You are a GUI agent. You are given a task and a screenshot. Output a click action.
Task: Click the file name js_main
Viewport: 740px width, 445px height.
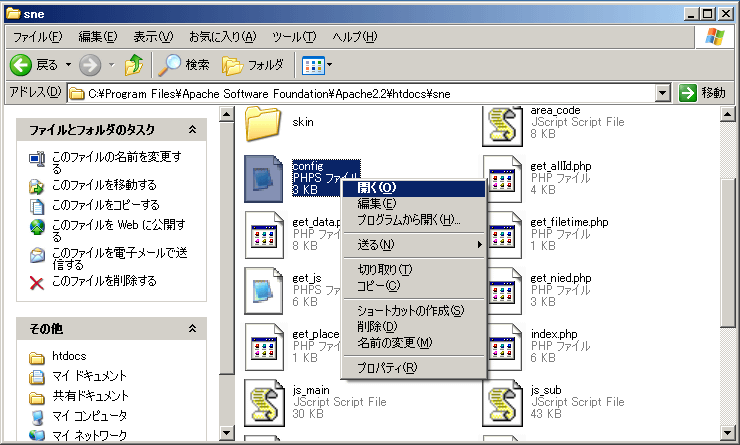point(311,390)
